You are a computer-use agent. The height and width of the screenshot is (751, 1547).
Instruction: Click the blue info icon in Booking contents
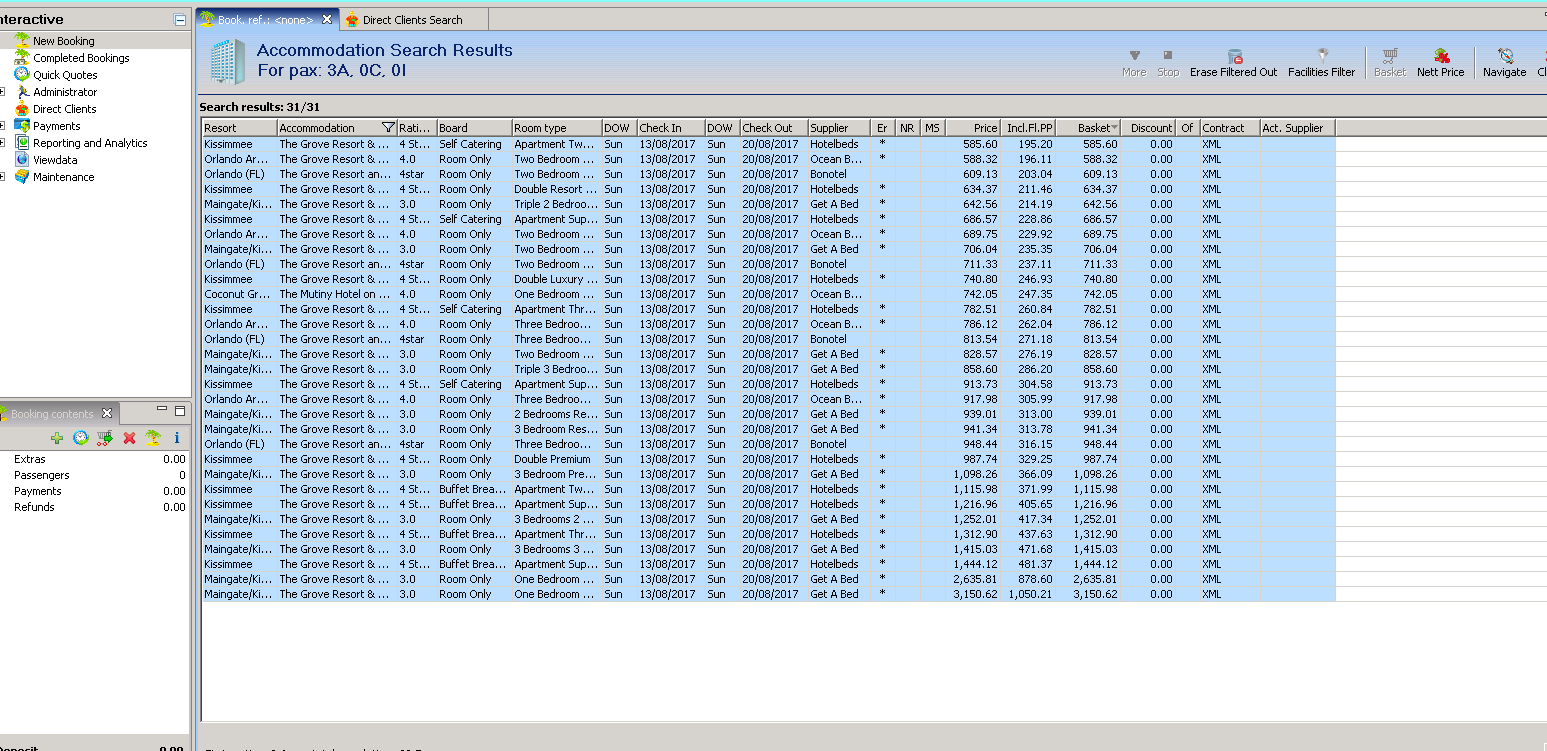pyautogui.click(x=177, y=438)
